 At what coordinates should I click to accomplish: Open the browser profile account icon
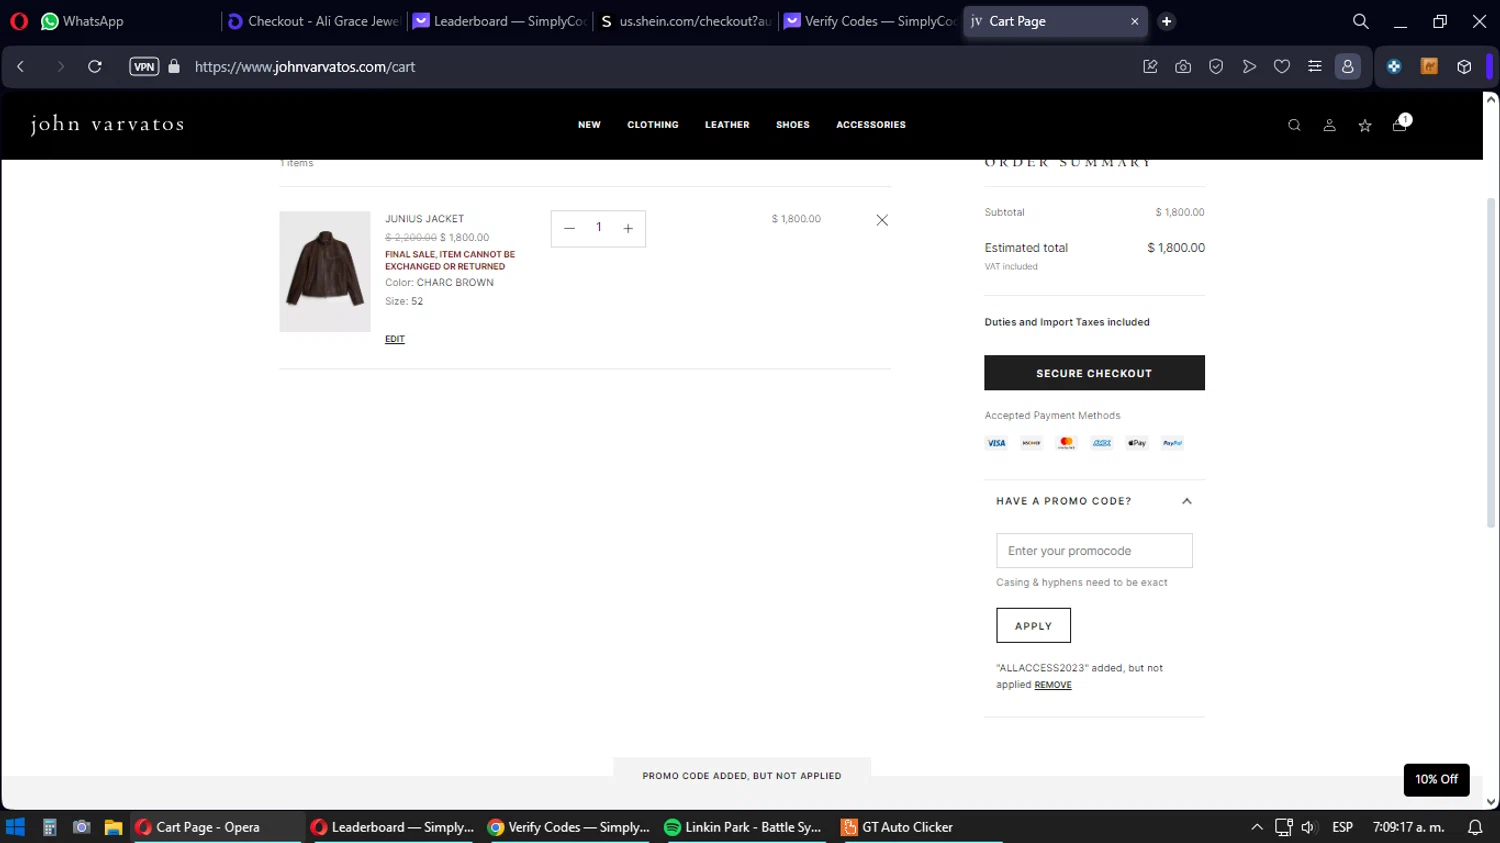[1348, 67]
